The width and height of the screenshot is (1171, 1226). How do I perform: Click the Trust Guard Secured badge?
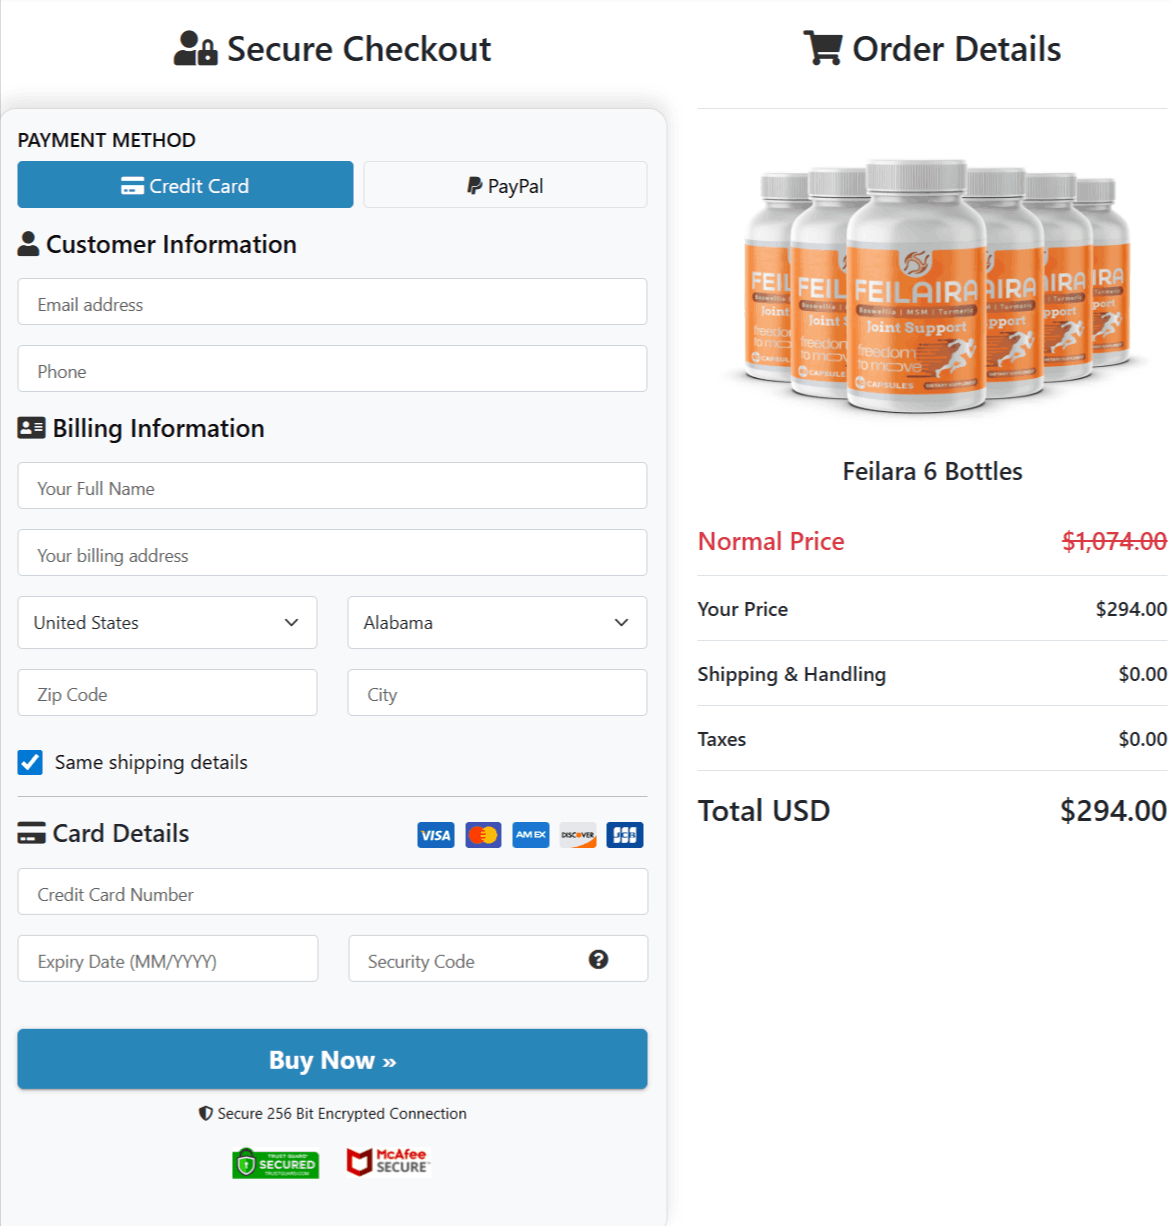coord(276,1162)
